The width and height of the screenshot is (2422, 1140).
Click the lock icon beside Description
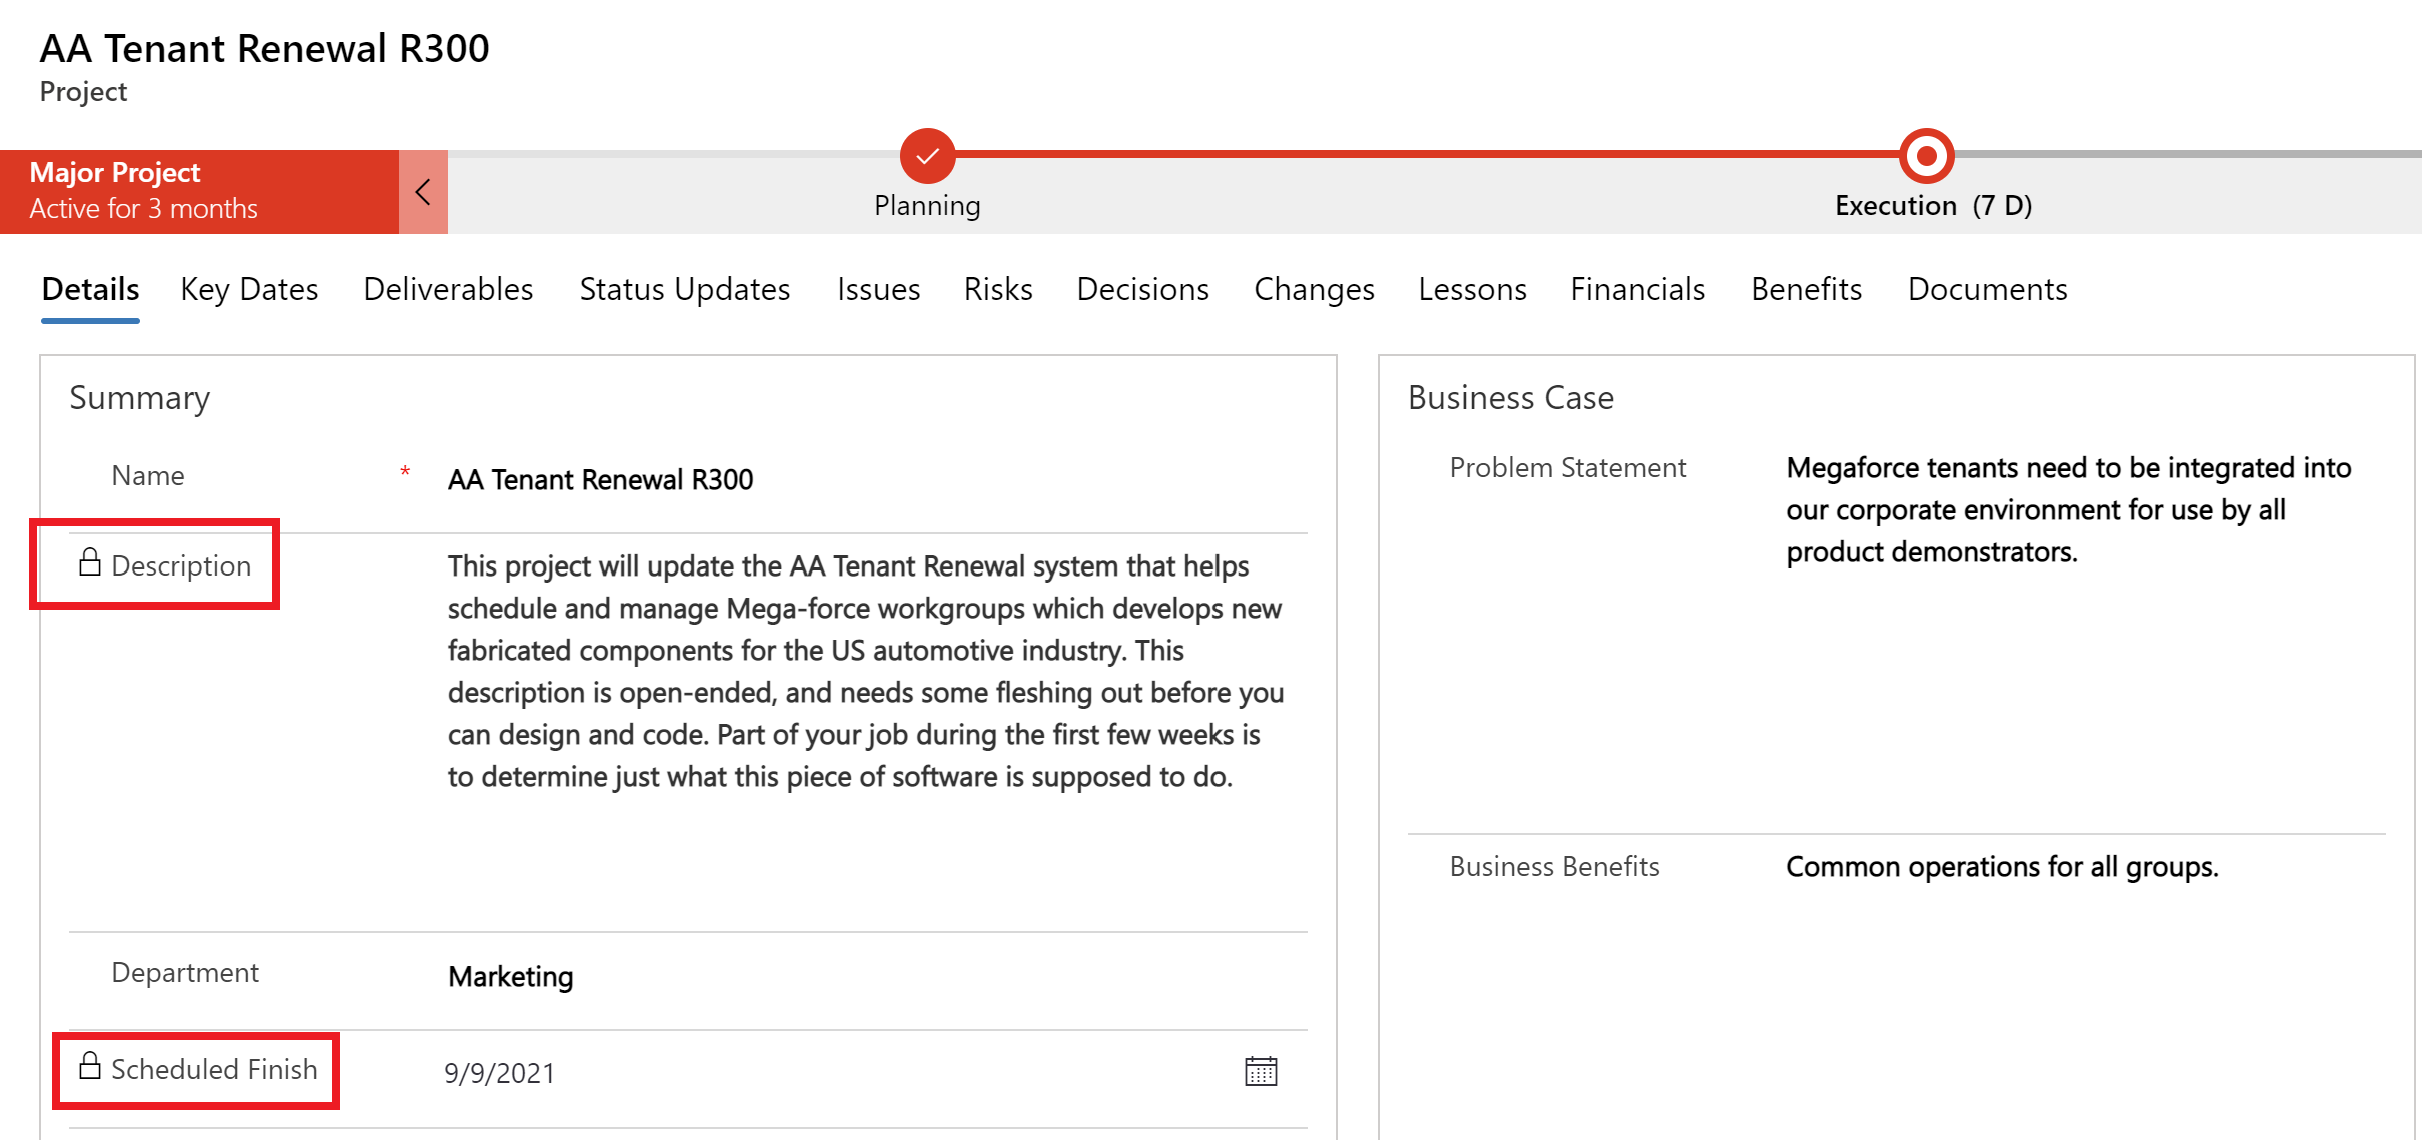pos(90,564)
